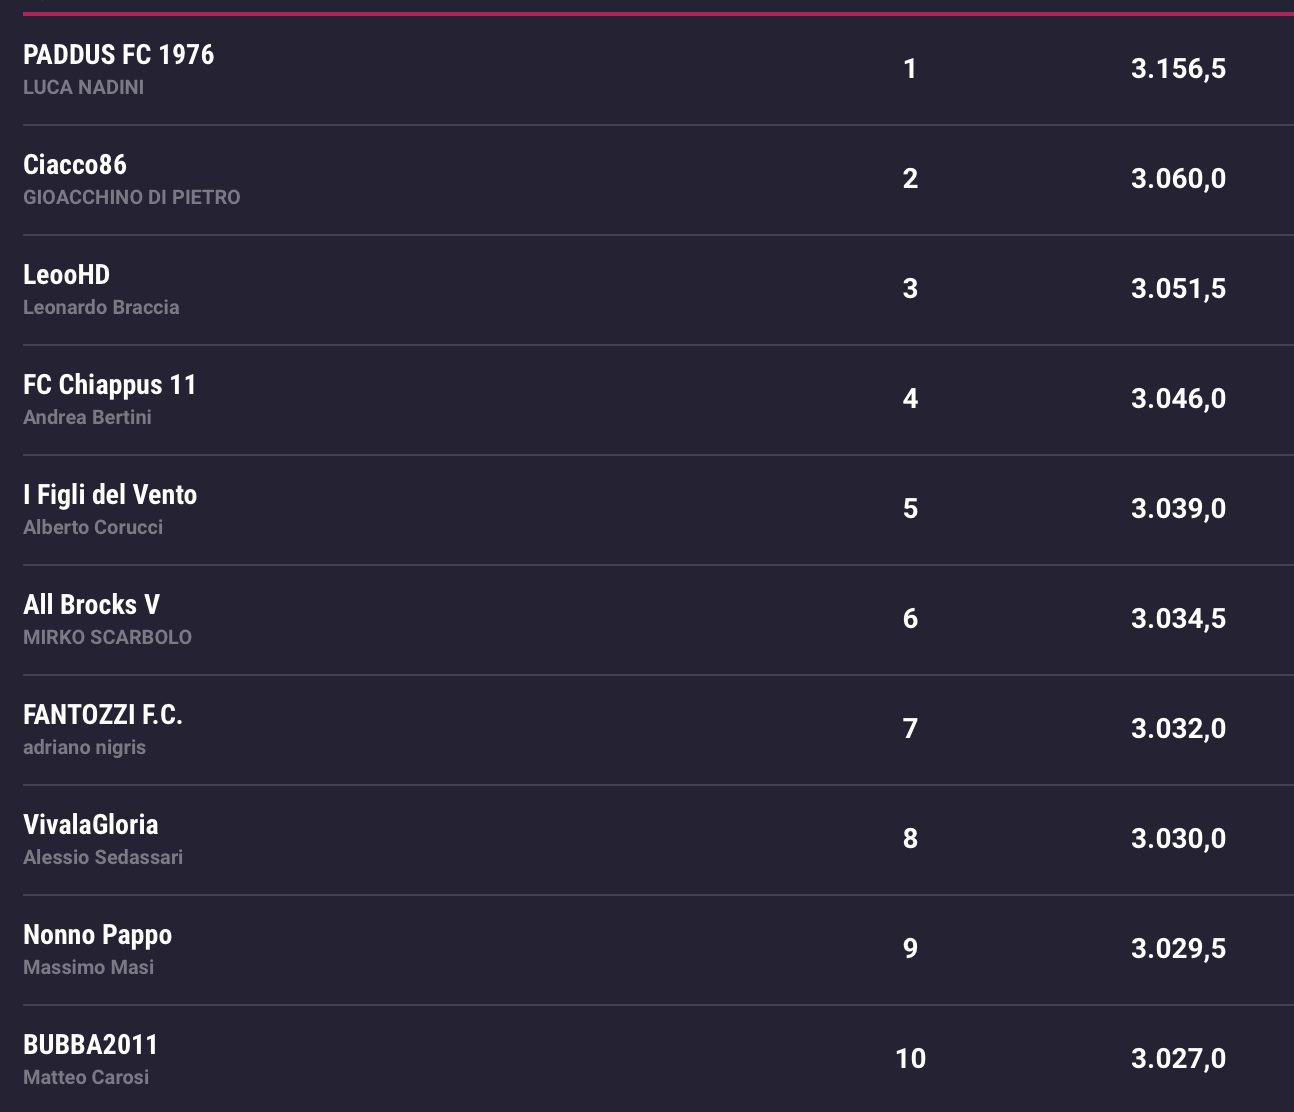This screenshot has width=1294, height=1112.
Task: Select the Ciacco86 team name
Action: click(x=75, y=164)
